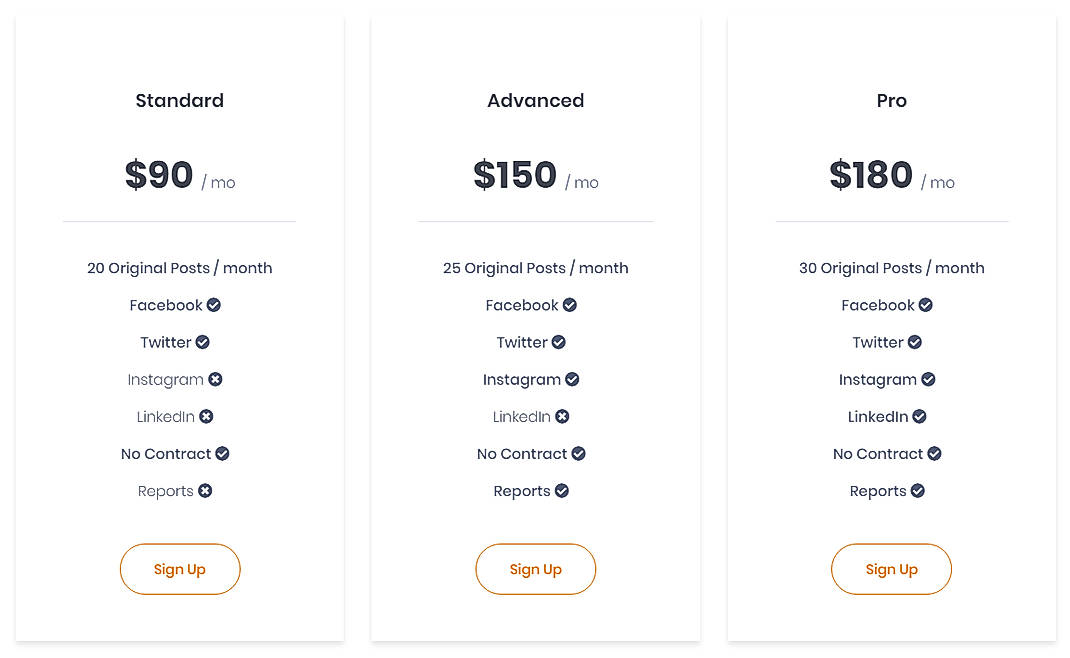Screen dimensions: 1070x658
Task: Click the Facebook label in the Pro column
Action: (878, 305)
